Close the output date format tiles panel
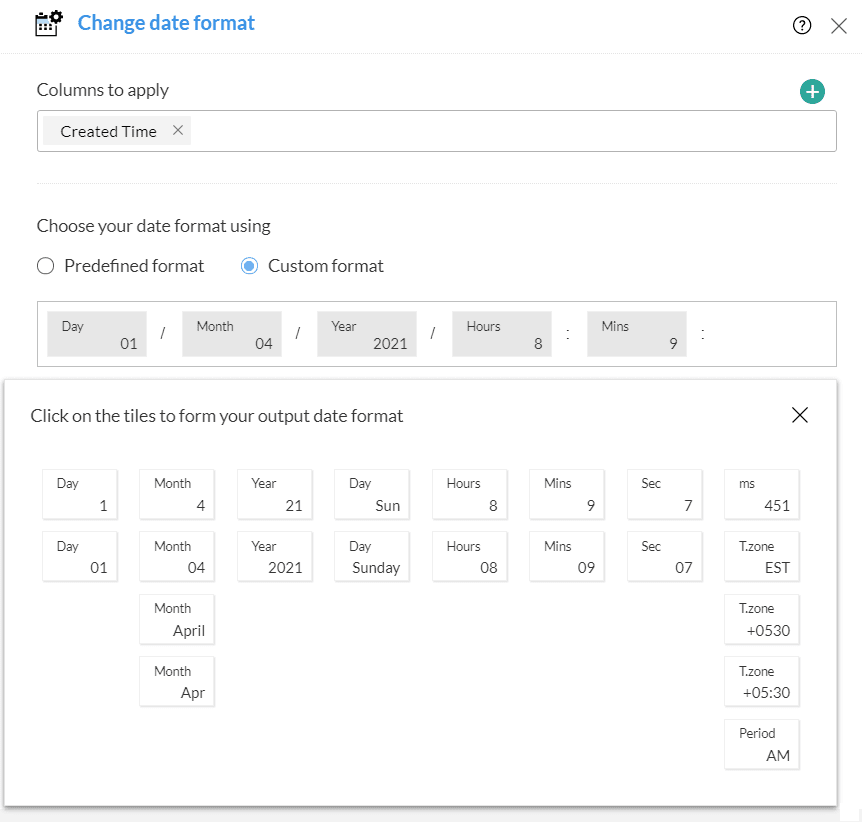862x822 pixels. [799, 415]
